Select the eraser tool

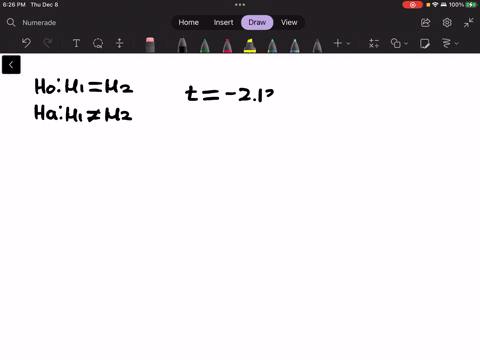pos(150,45)
